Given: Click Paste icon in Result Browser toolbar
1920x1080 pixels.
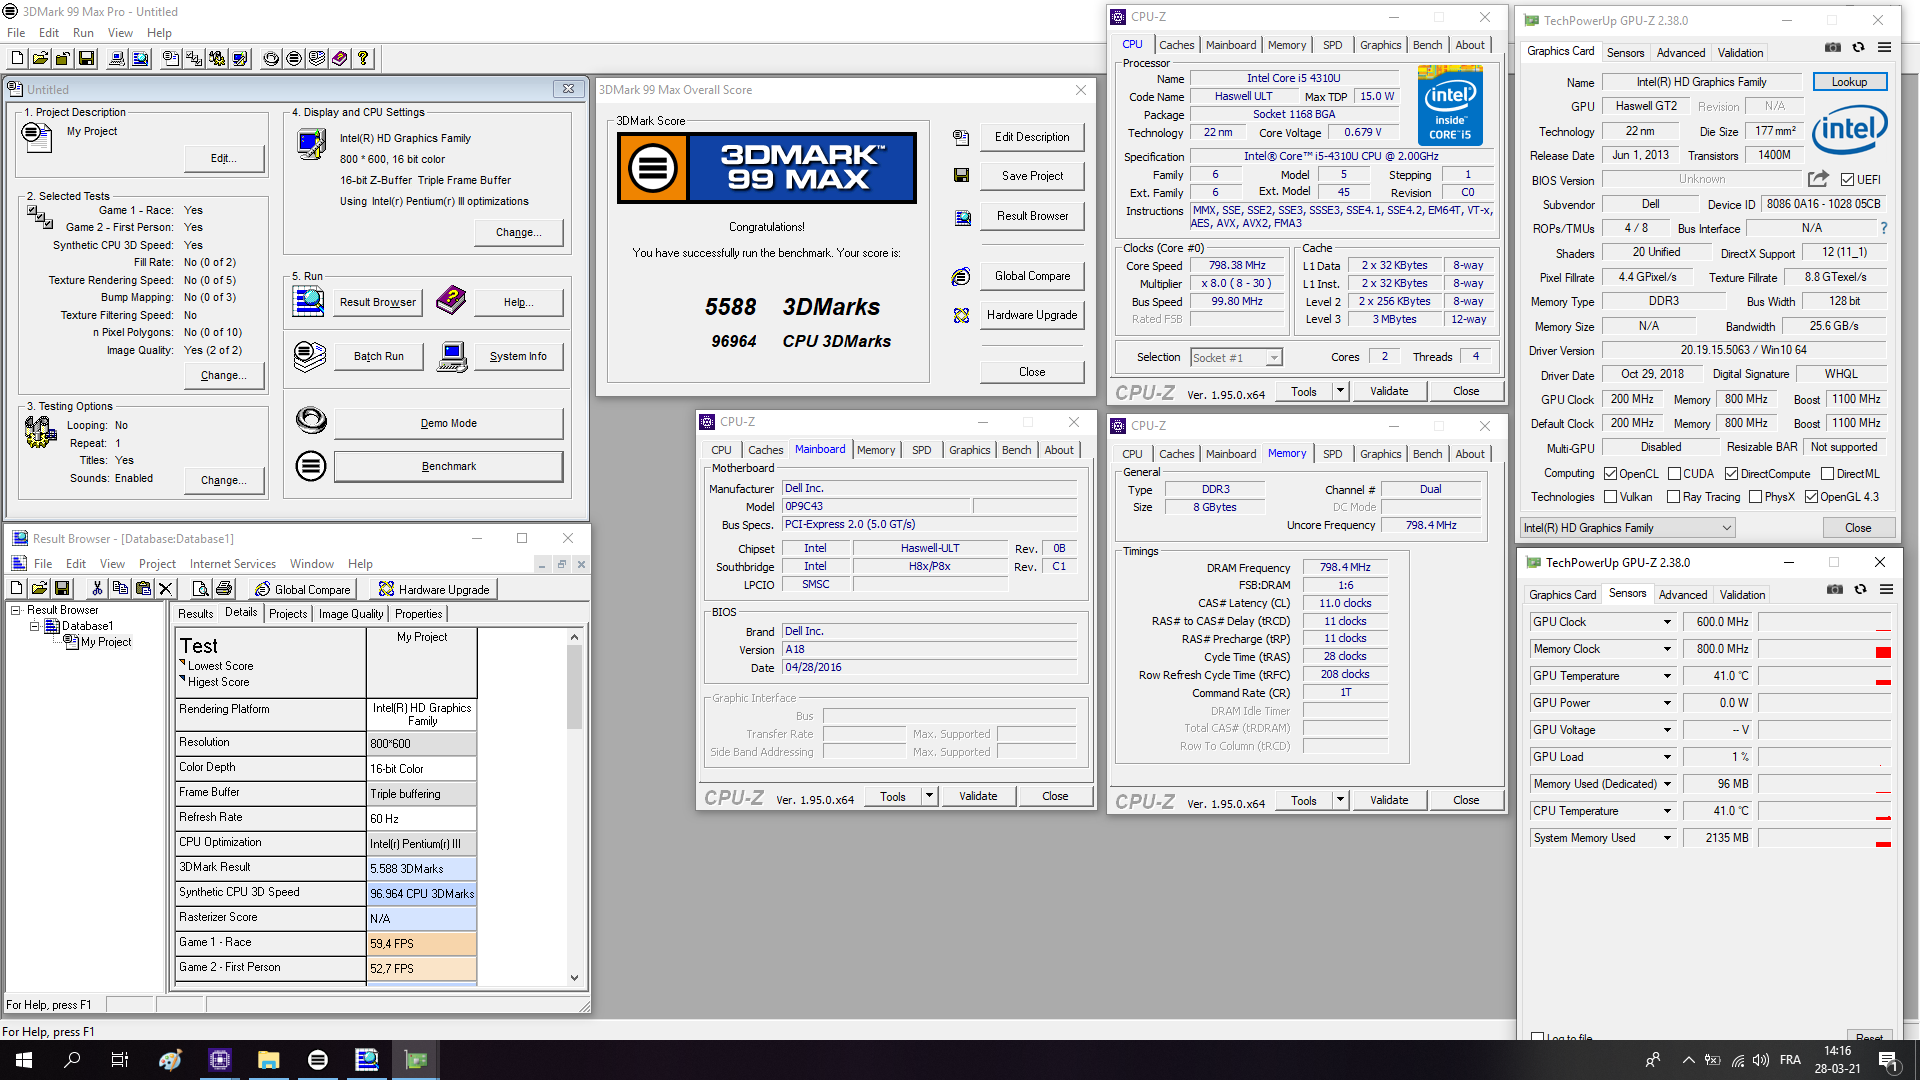Looking at the screenshot, I should pyautogui.click(x=143, y=588).
